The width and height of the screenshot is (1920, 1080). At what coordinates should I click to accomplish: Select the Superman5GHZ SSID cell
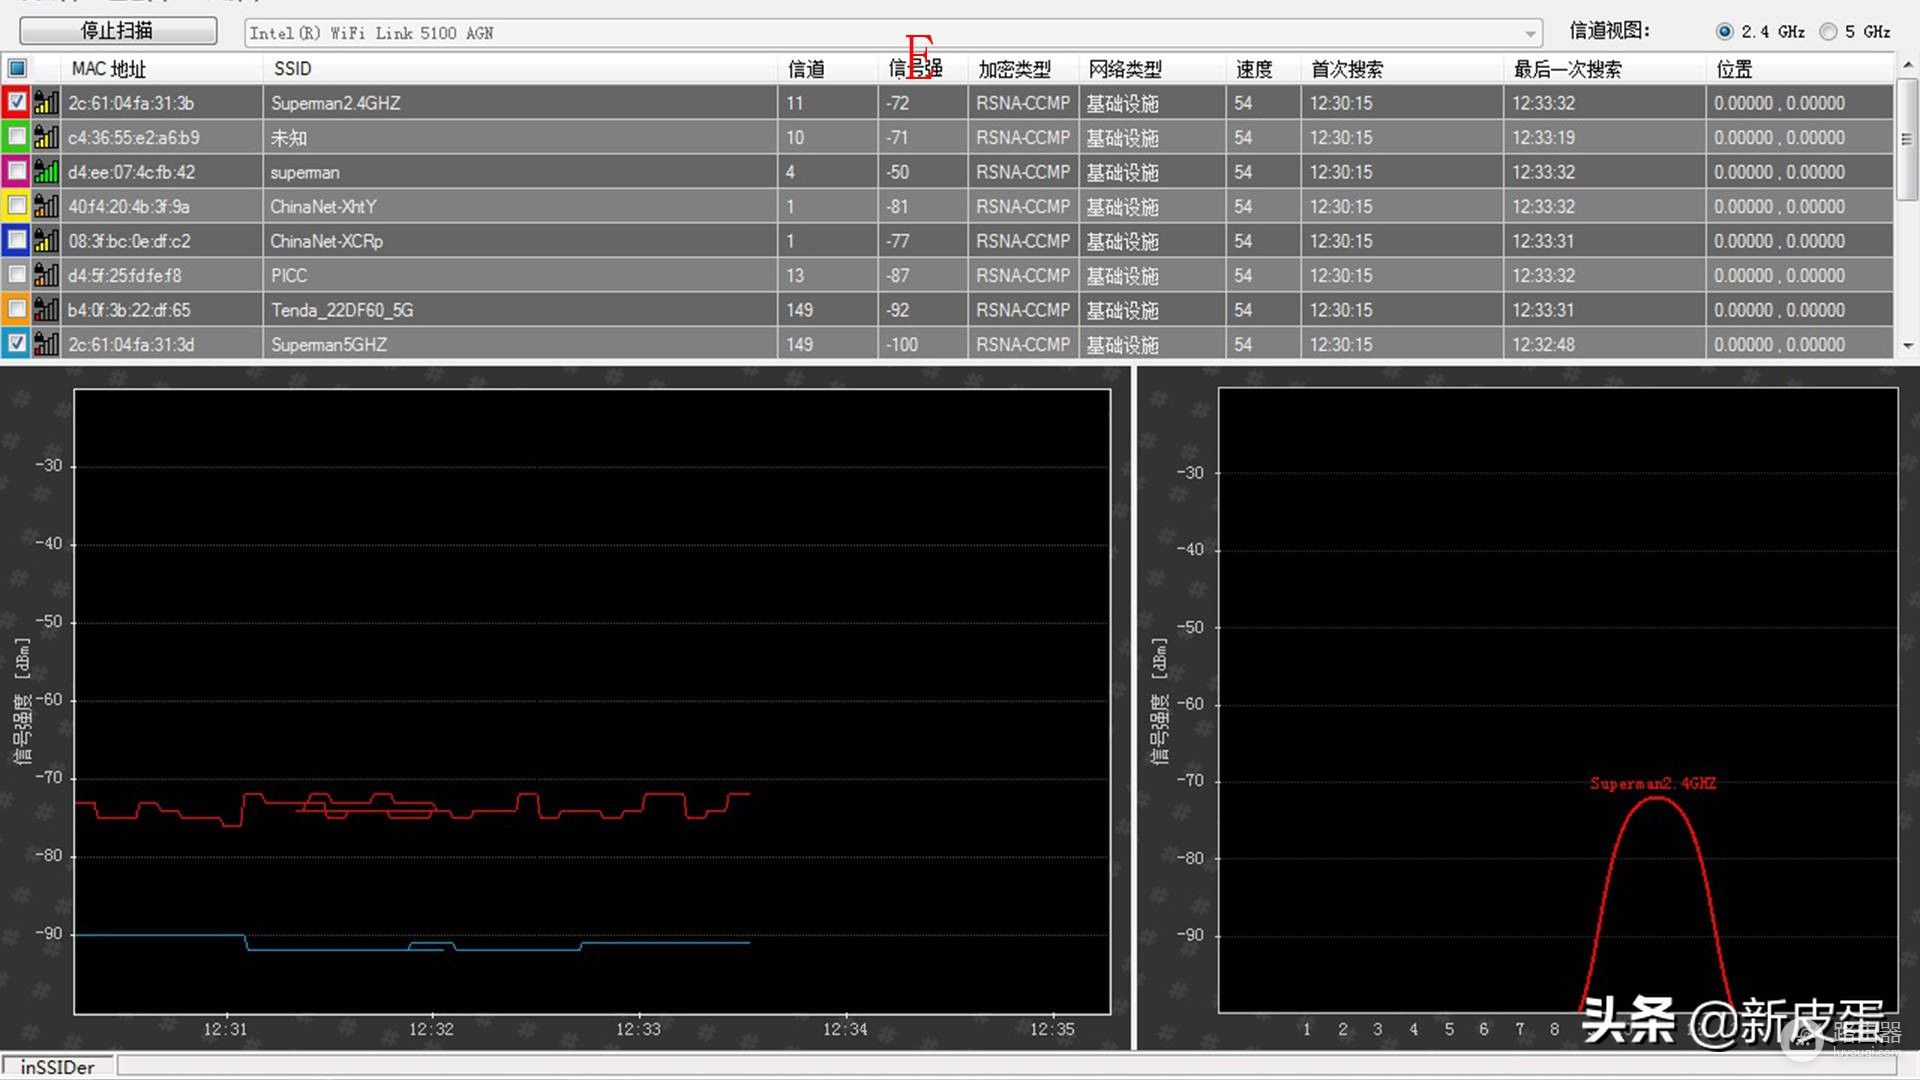coord(521,344)
